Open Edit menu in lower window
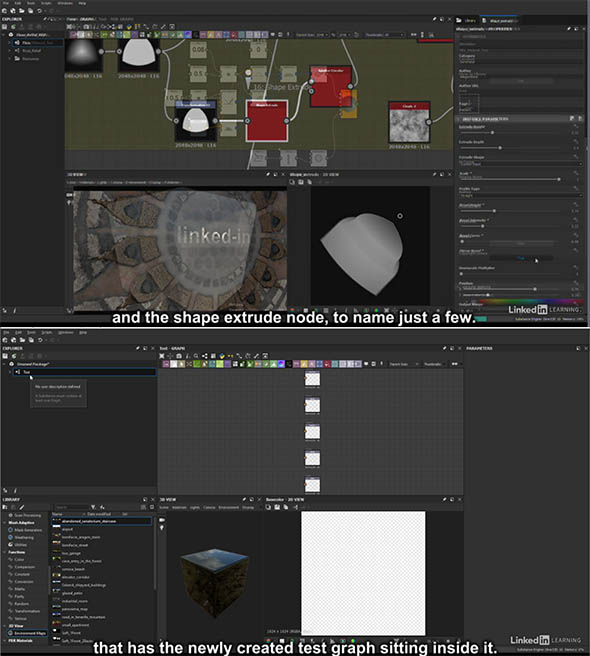This screenshot has height=656, width=590. tap(19, 332)
